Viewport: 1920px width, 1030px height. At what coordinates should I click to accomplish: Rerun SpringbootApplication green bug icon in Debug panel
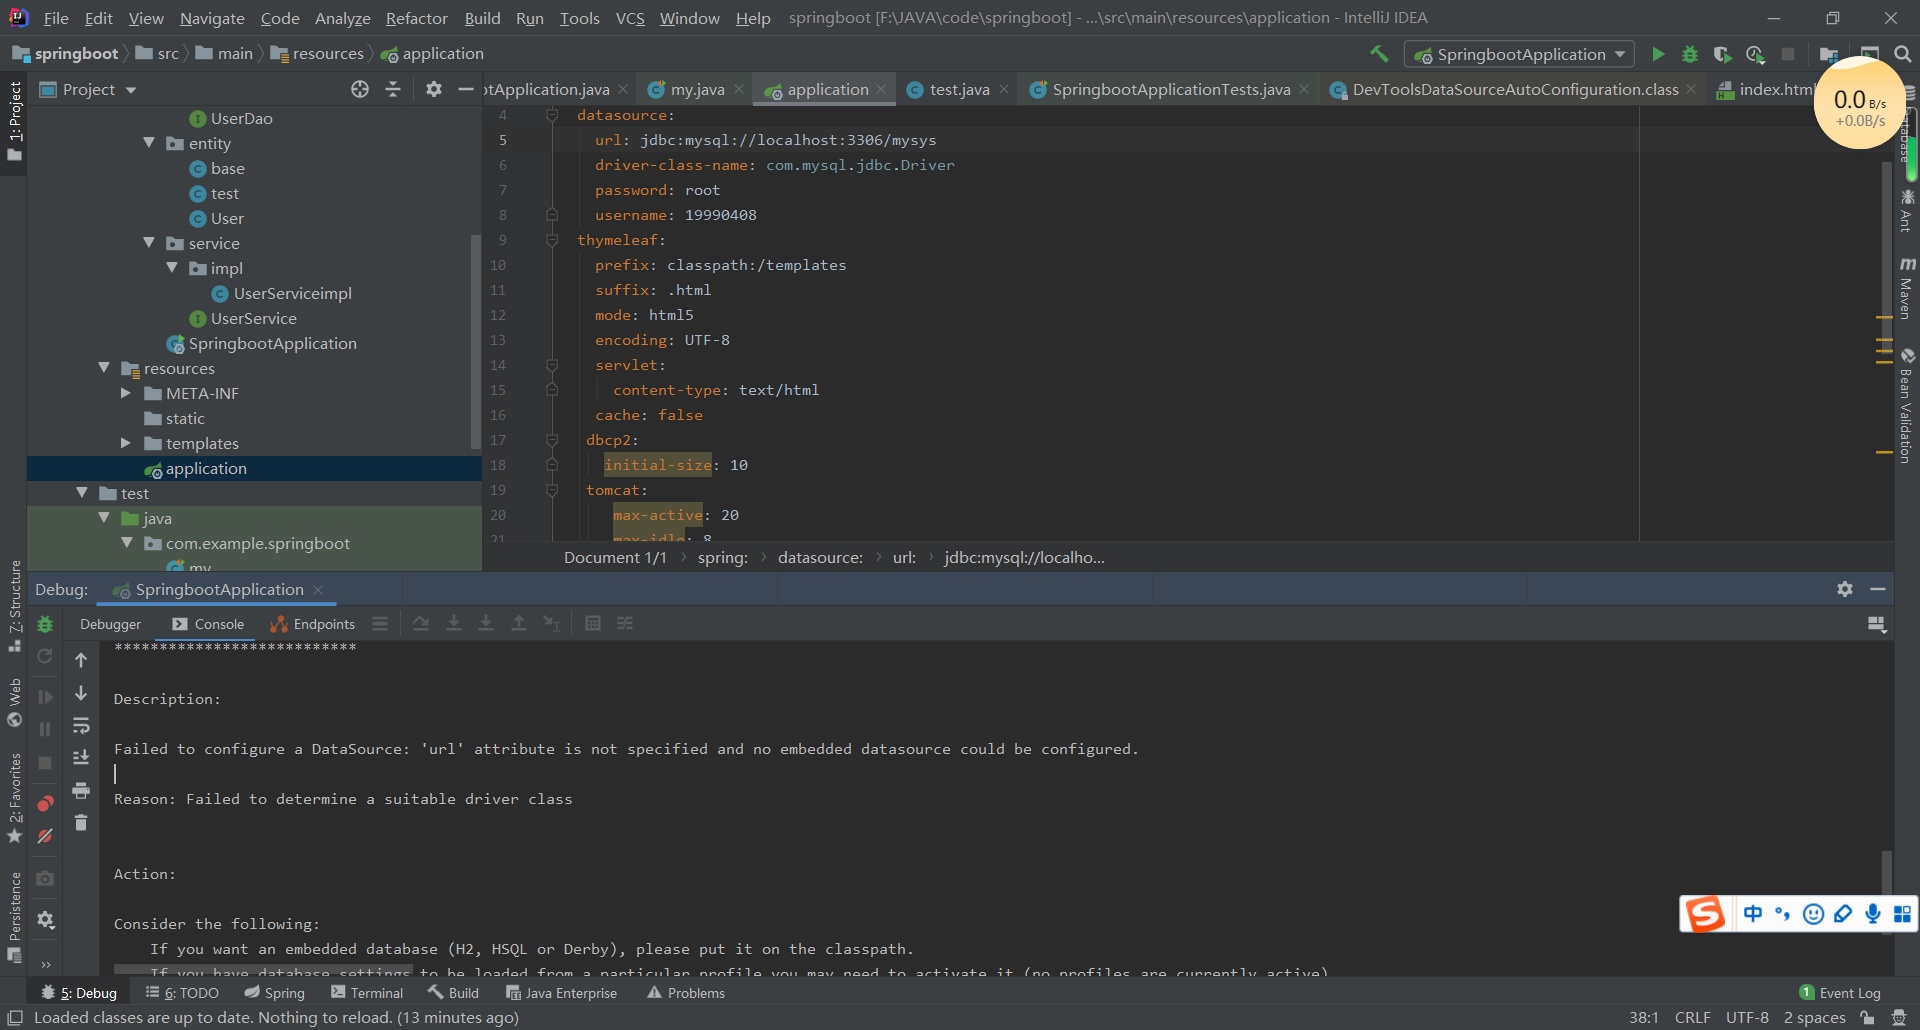coord(45,624)
